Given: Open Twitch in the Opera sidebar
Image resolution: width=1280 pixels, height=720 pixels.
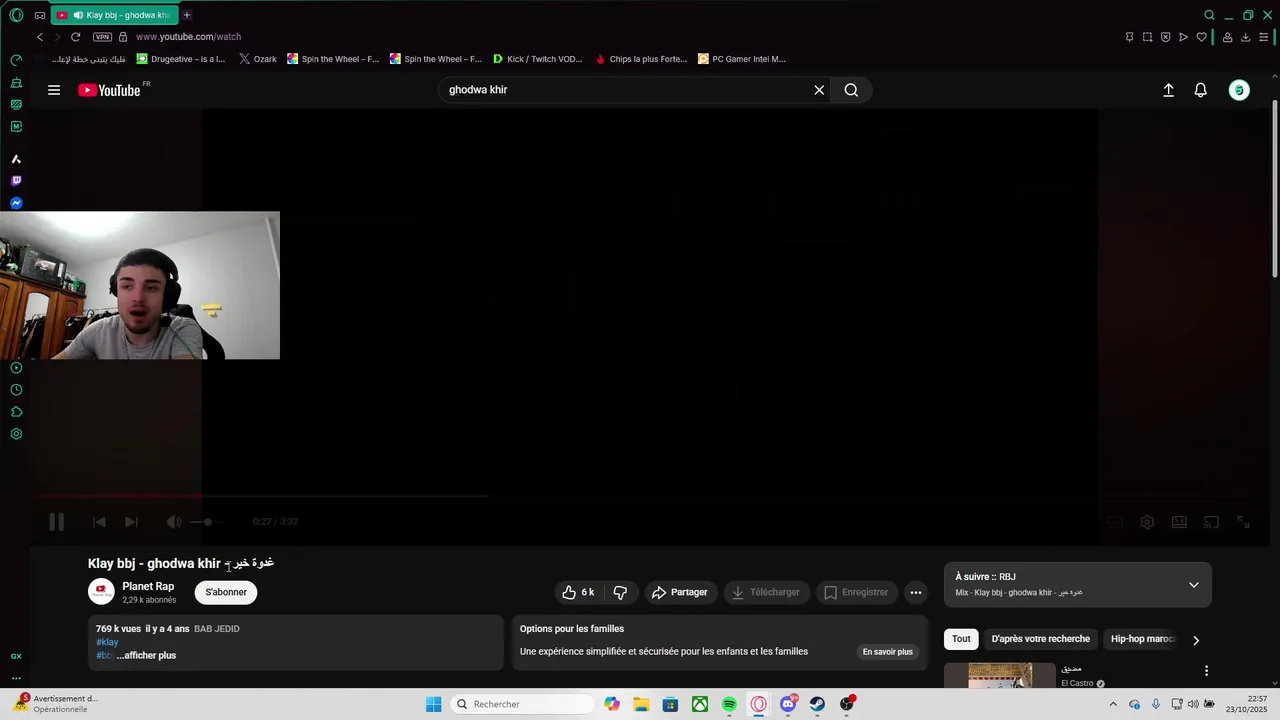Looking at the screenshot, I should point(16,181).
